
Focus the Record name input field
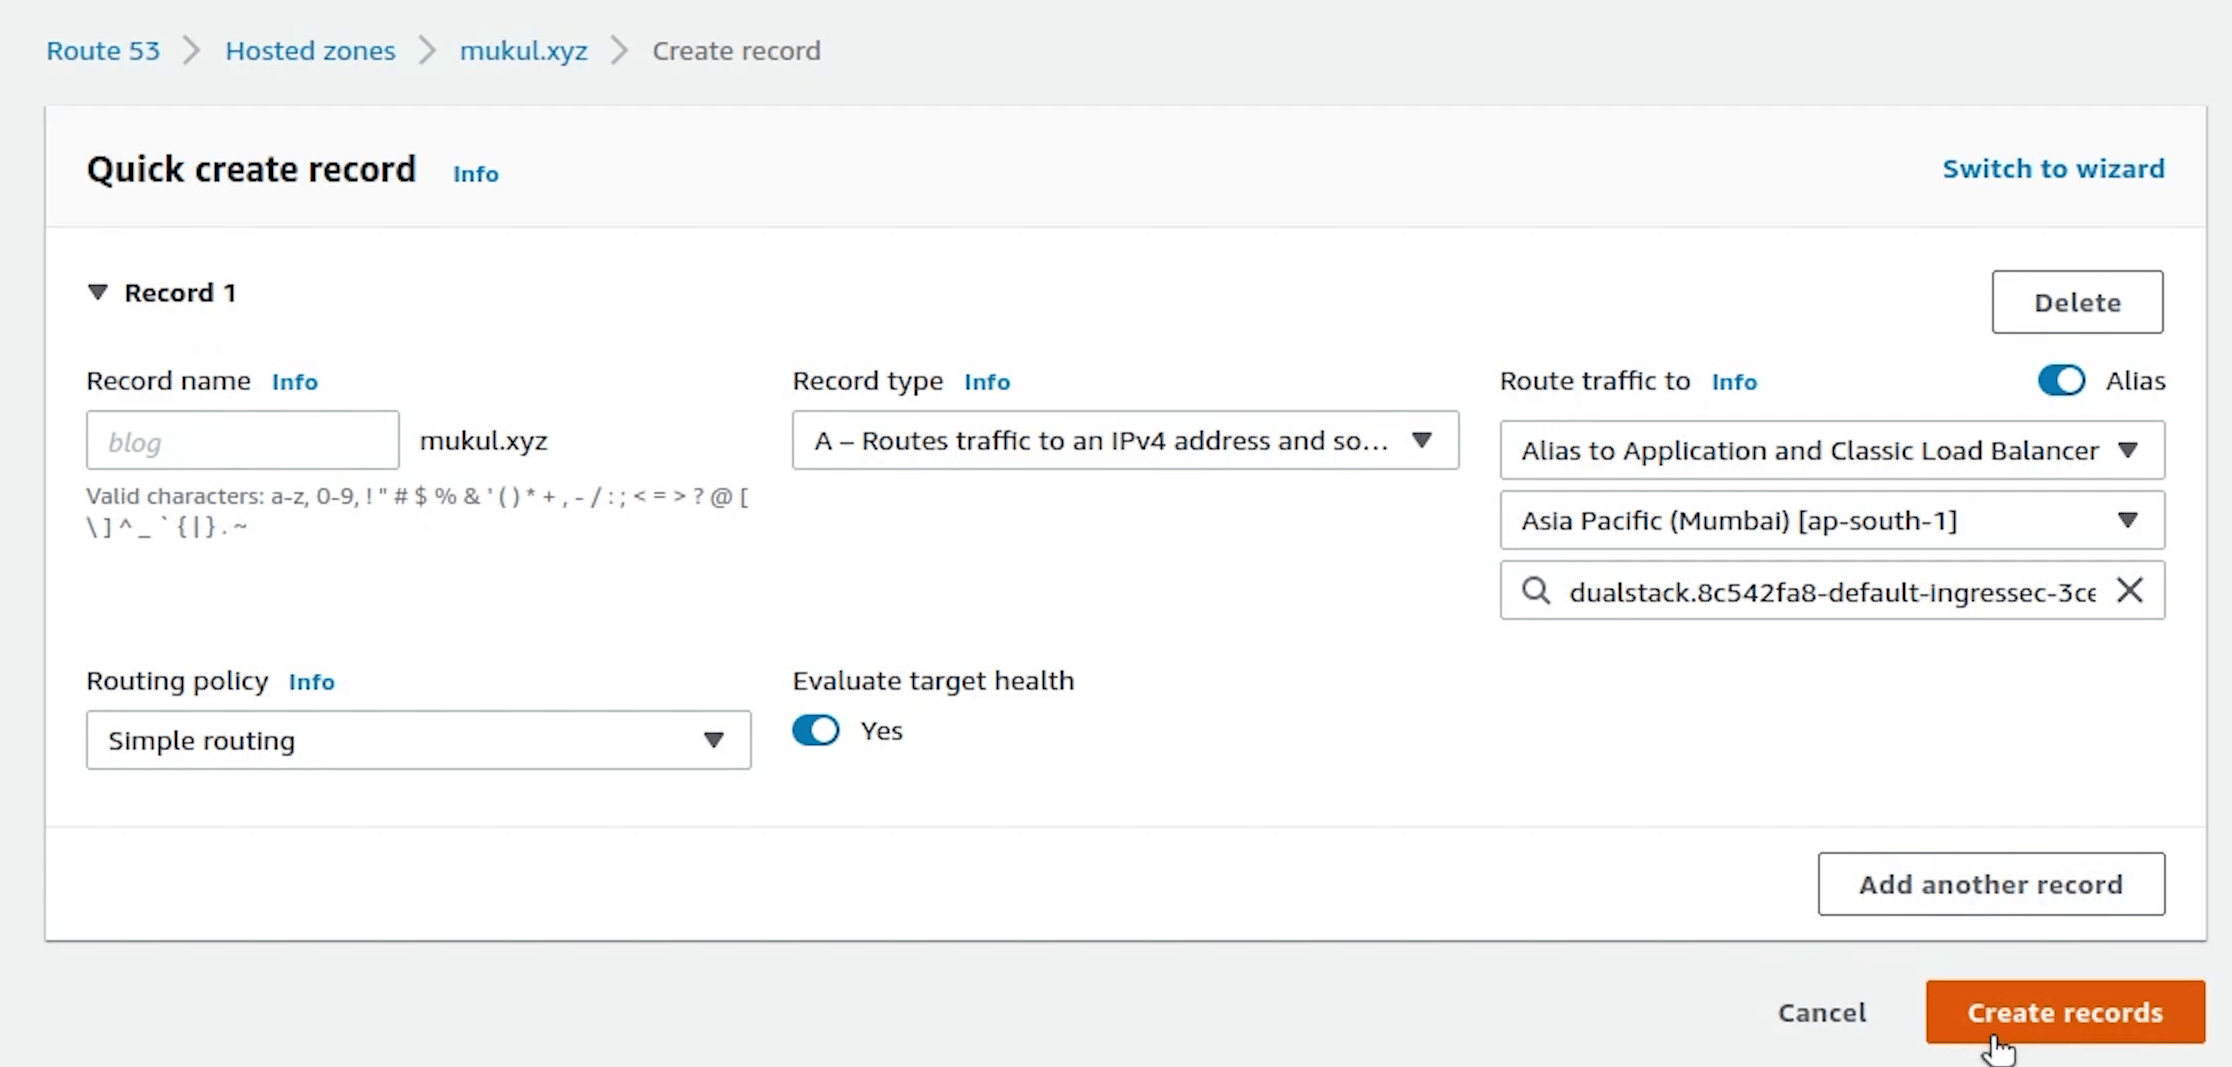point(243,441)
